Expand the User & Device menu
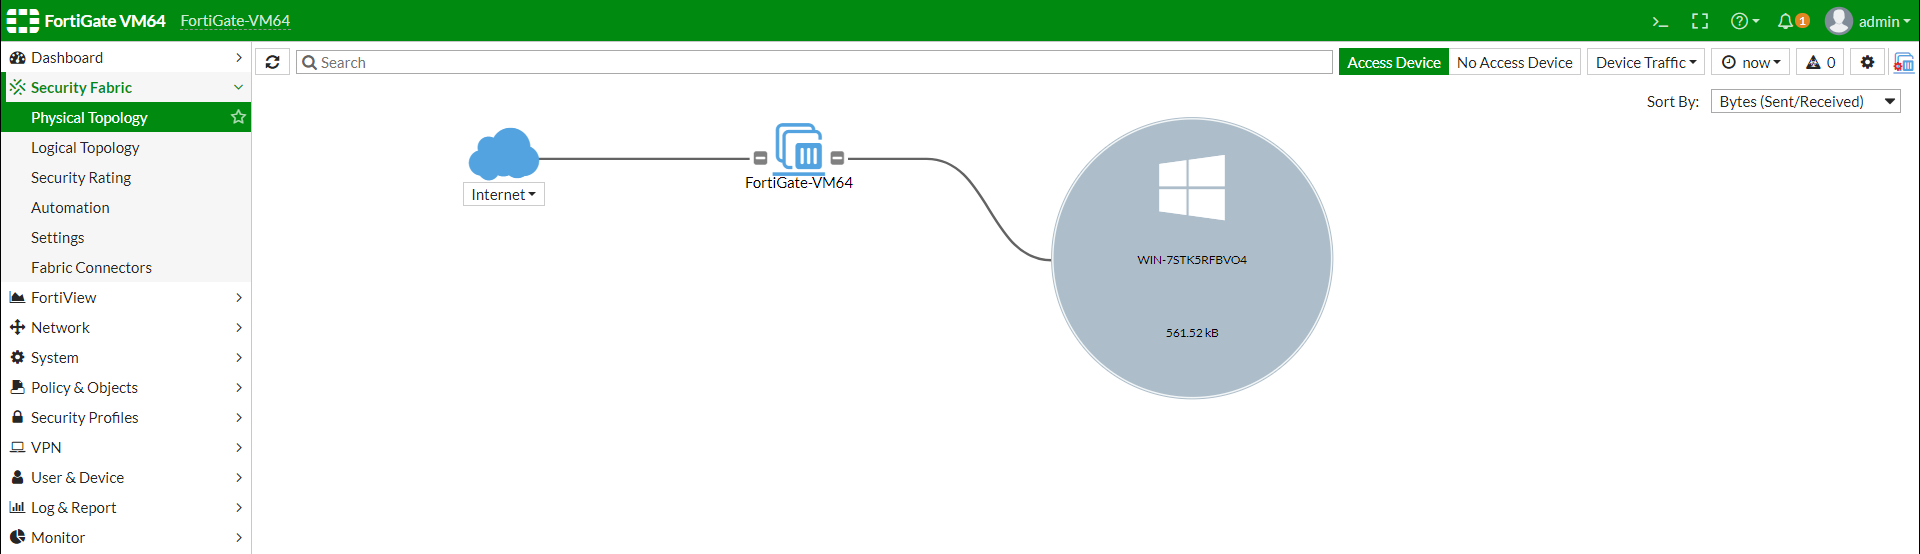Viewport: 1920px width, 554px height. (126, 477)
